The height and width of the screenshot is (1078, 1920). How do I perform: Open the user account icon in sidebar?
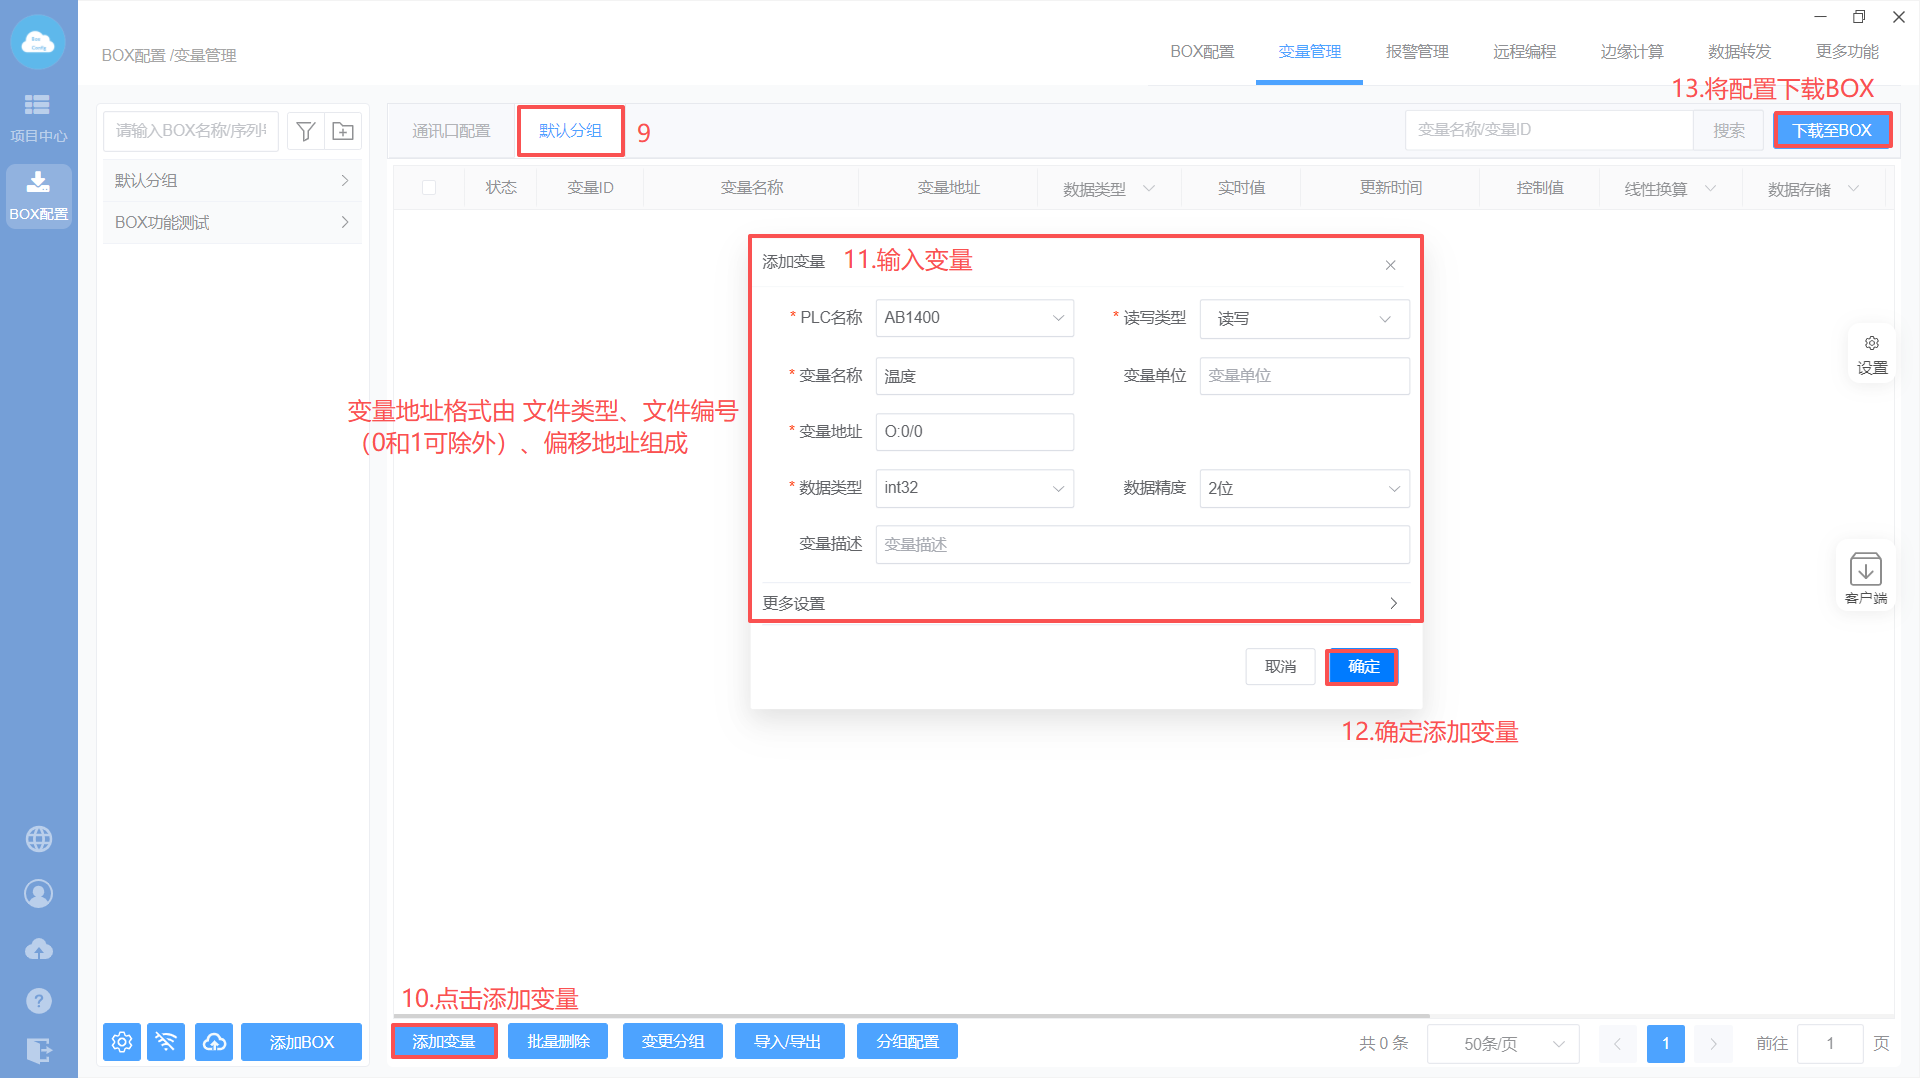coord(39,894)
